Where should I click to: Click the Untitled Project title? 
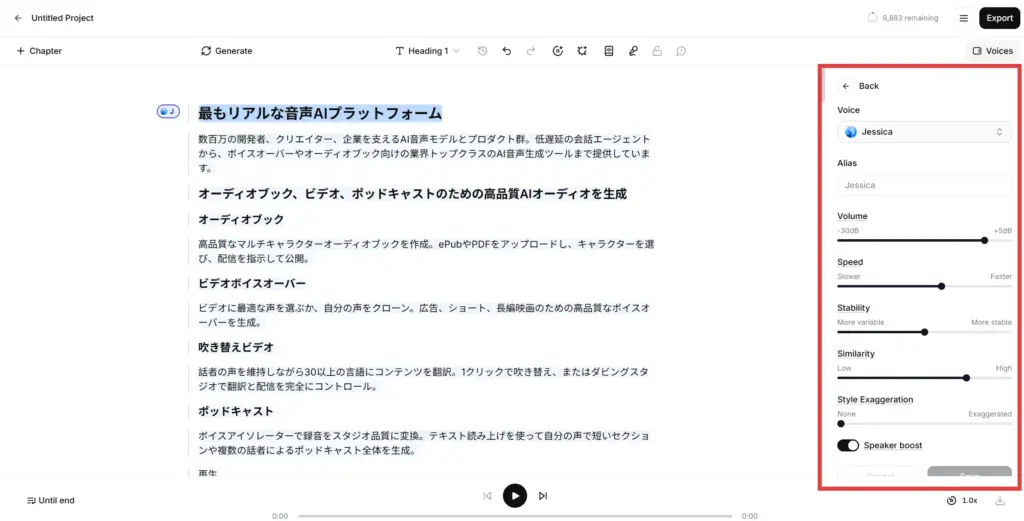click(x=62, y=18)
